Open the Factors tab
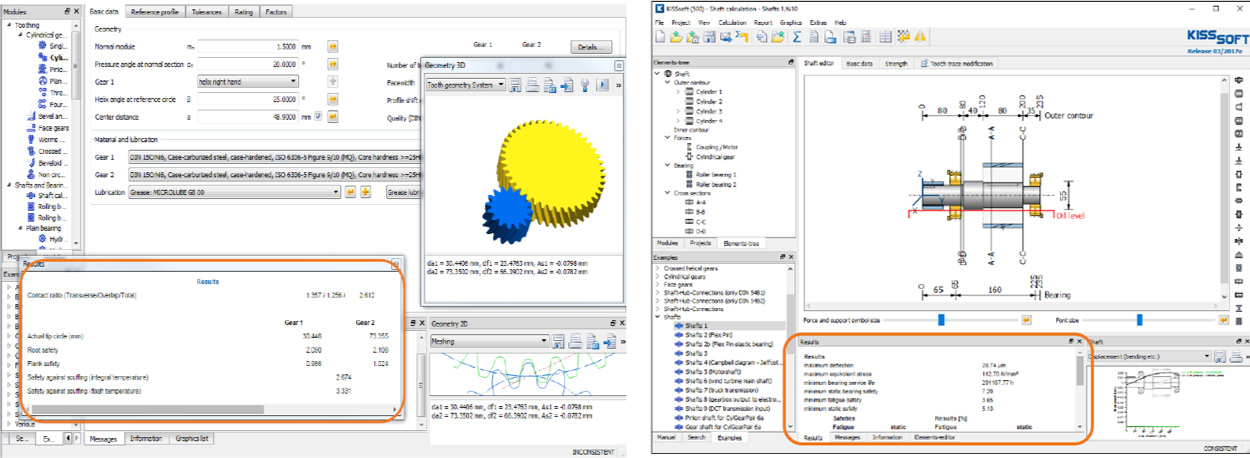This screenshot has width=1250, height=458. click(x=277, y=12)
